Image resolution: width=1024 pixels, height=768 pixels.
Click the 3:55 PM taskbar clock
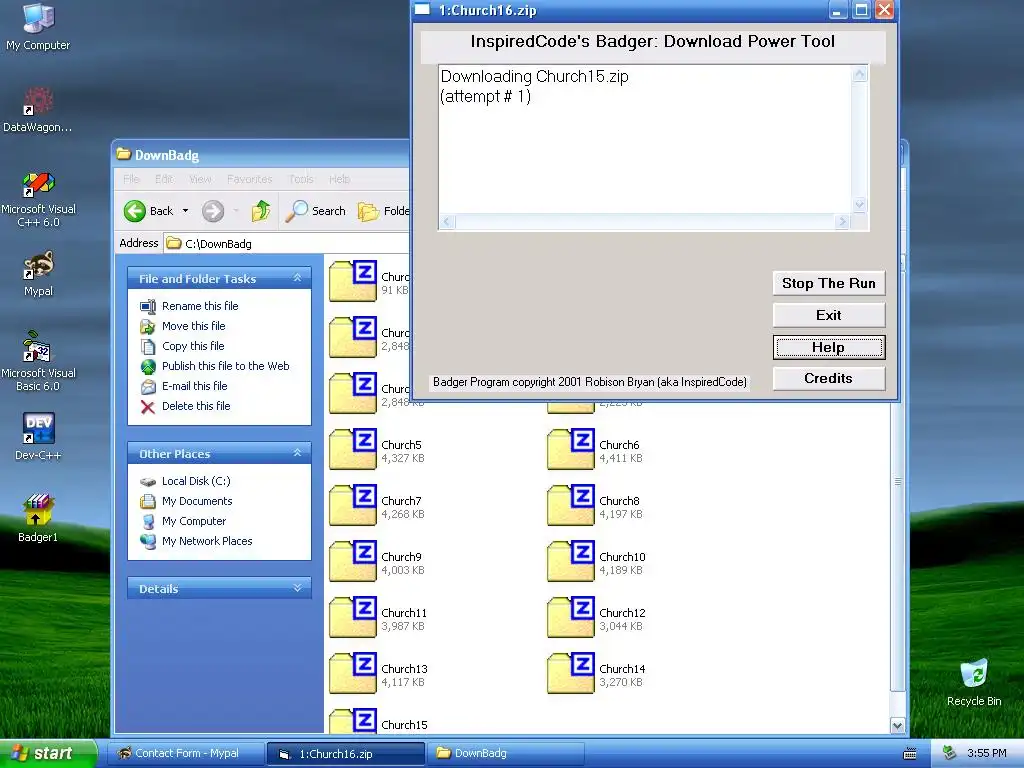click(x=987, y=753)
